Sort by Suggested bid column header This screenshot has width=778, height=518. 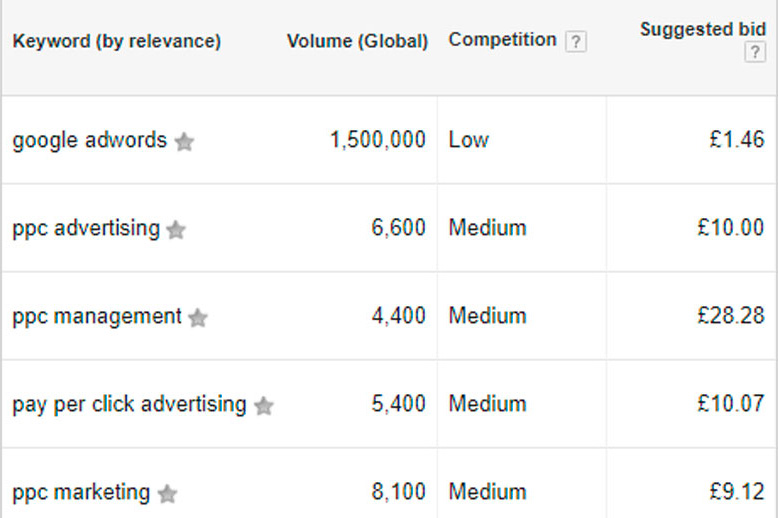[x=702, y=29]
